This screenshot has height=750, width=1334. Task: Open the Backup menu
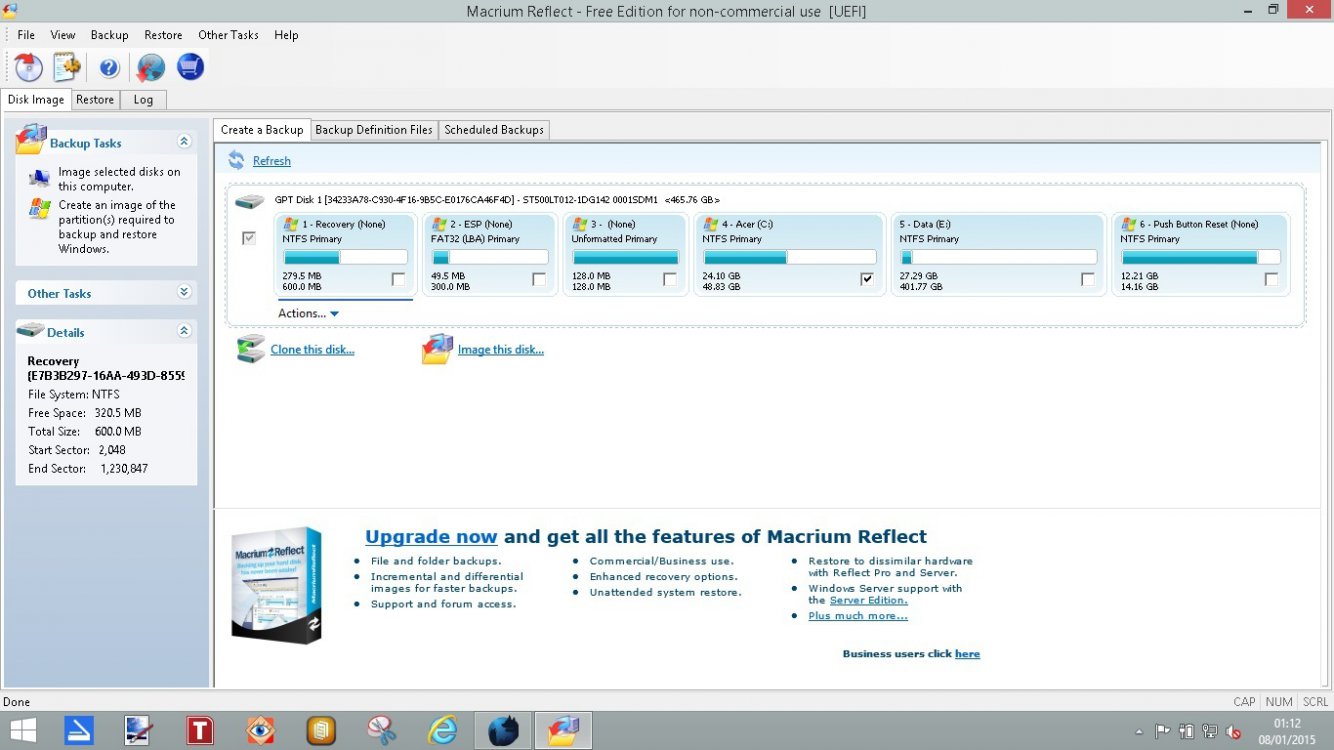click(x=109, y=35)
